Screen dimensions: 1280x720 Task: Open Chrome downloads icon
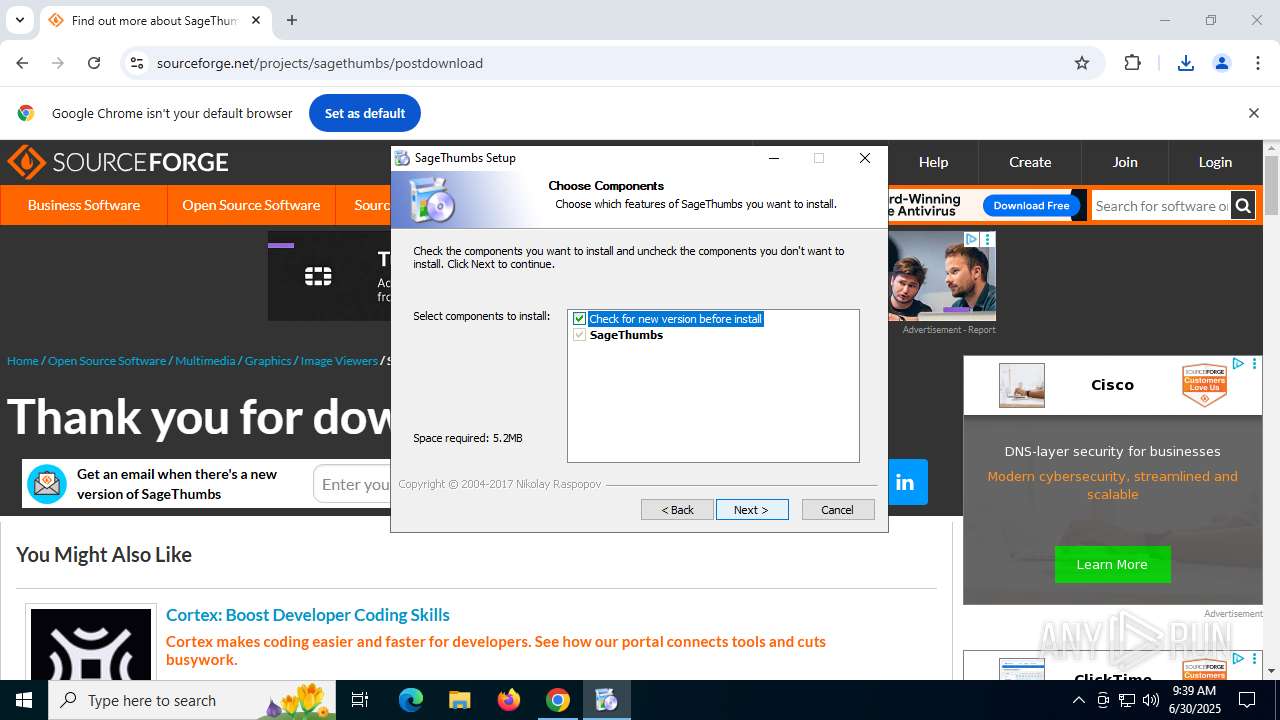click(1186, 63)
